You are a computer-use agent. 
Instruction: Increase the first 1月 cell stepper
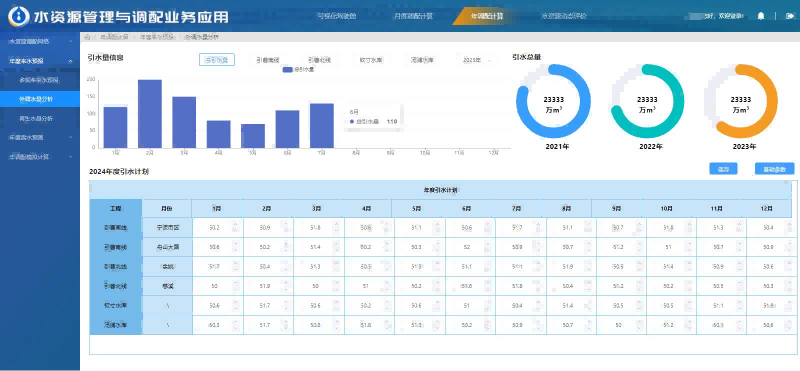(x=235, y=224)
